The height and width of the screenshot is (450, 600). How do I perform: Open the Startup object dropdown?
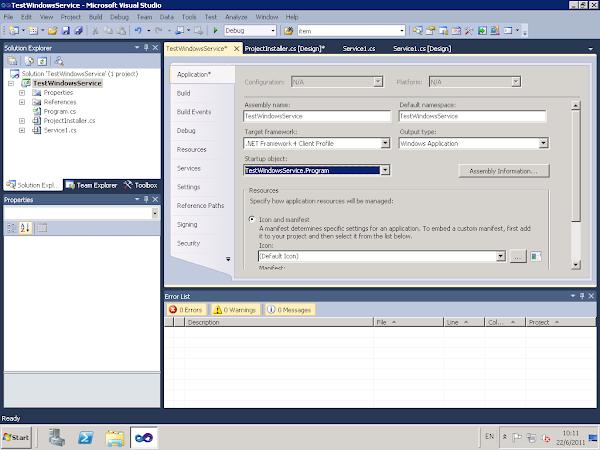[x=385, y=170]
